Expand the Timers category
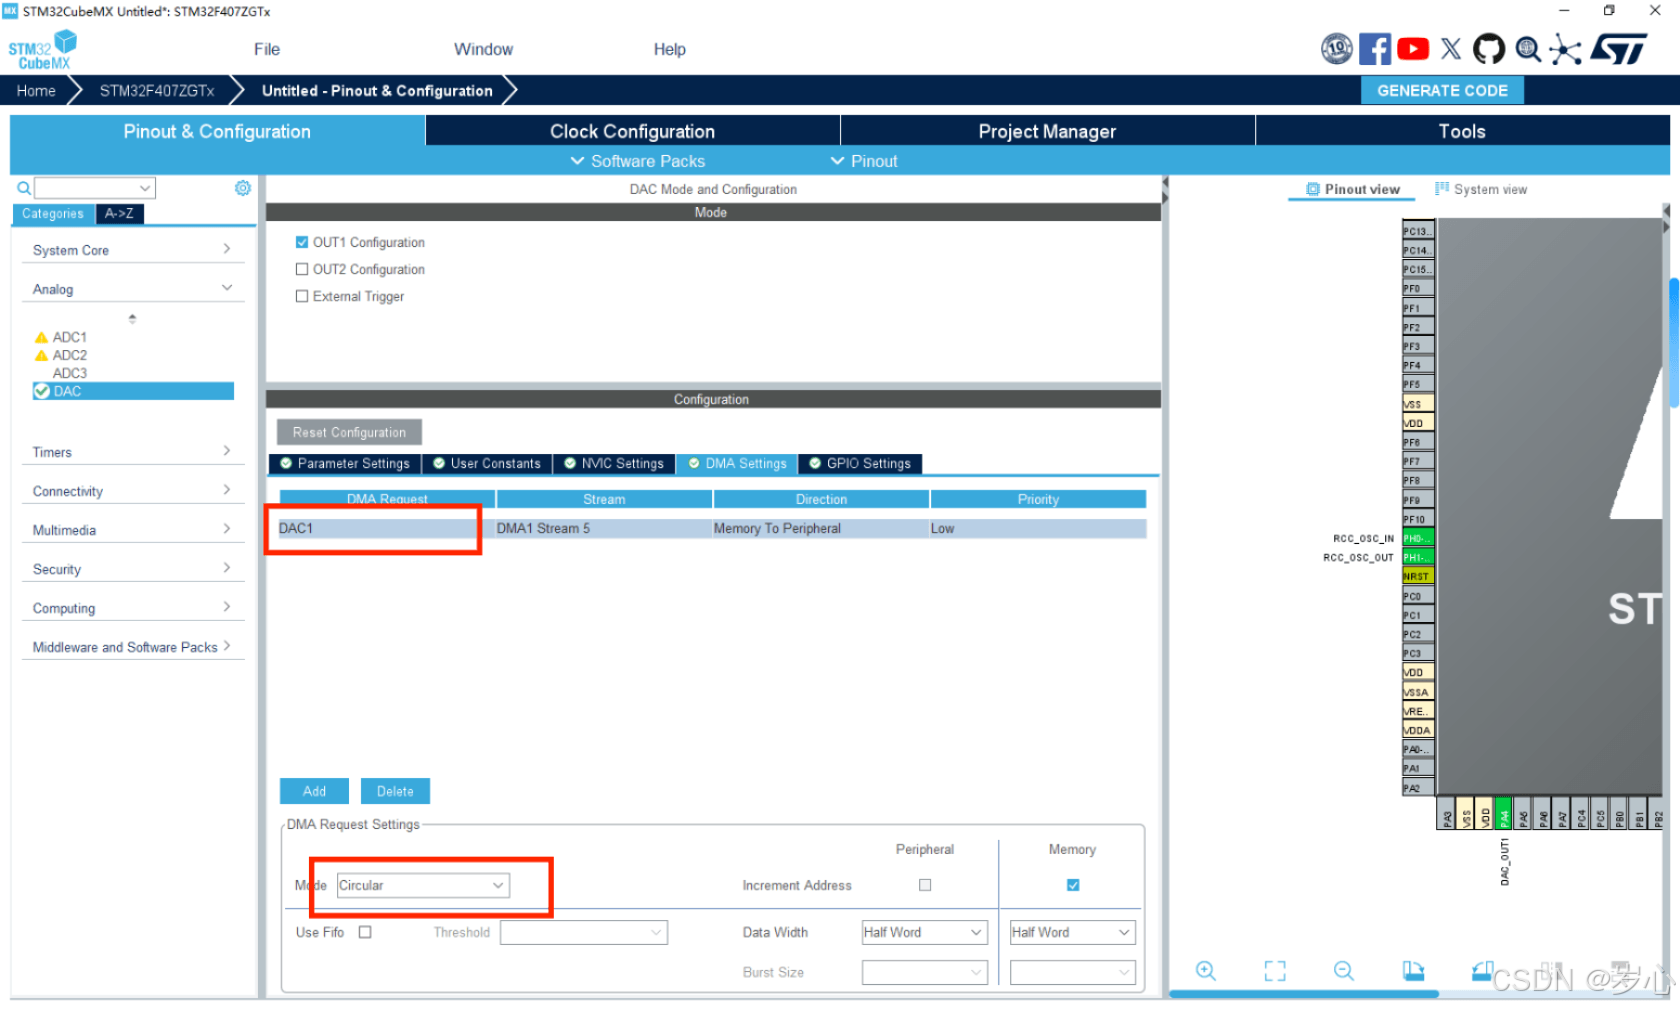This screenshot has height=1010, width=1680. tap(132, 452)
